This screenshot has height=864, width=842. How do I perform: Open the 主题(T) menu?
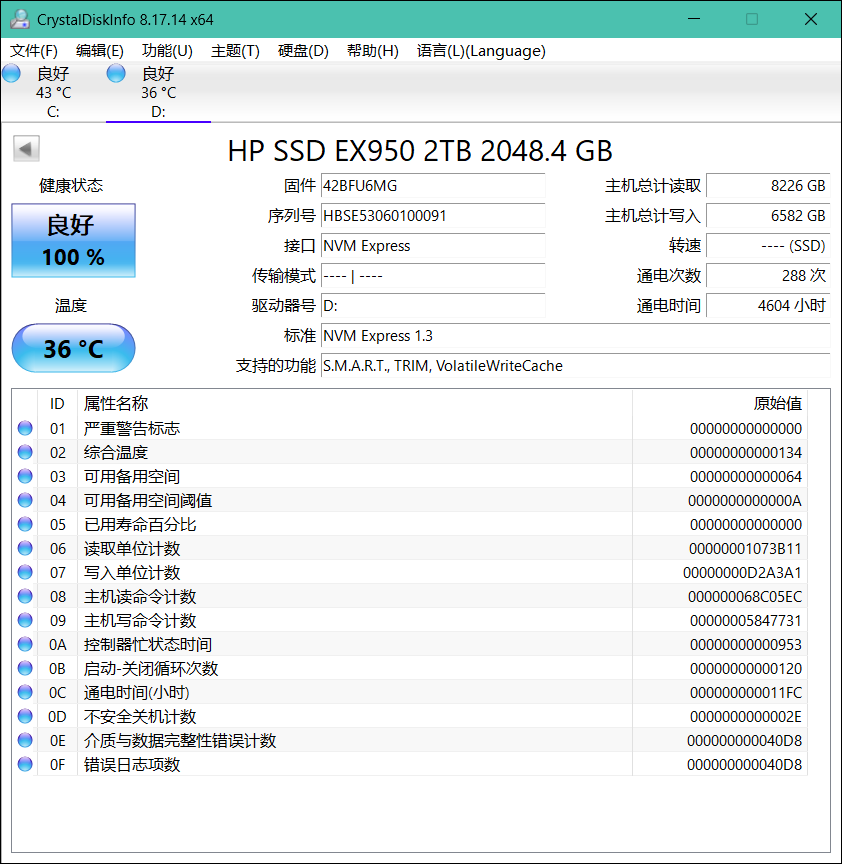[x=235, y=51]
